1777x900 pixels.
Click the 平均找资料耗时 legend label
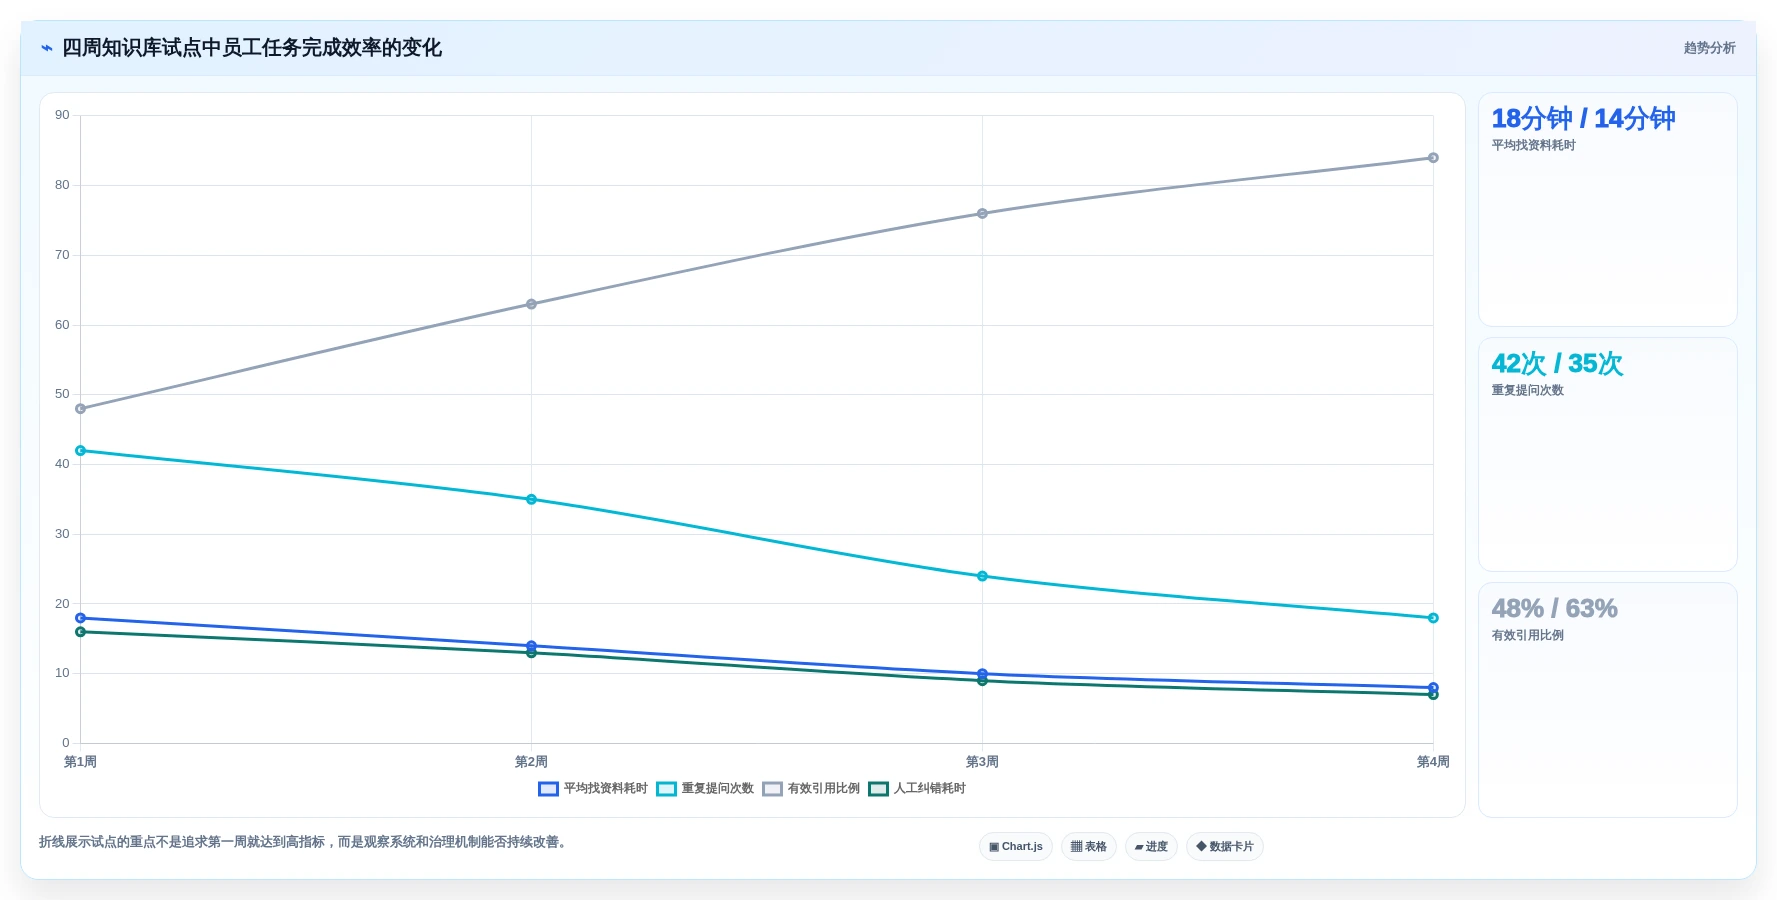point(606,789)
